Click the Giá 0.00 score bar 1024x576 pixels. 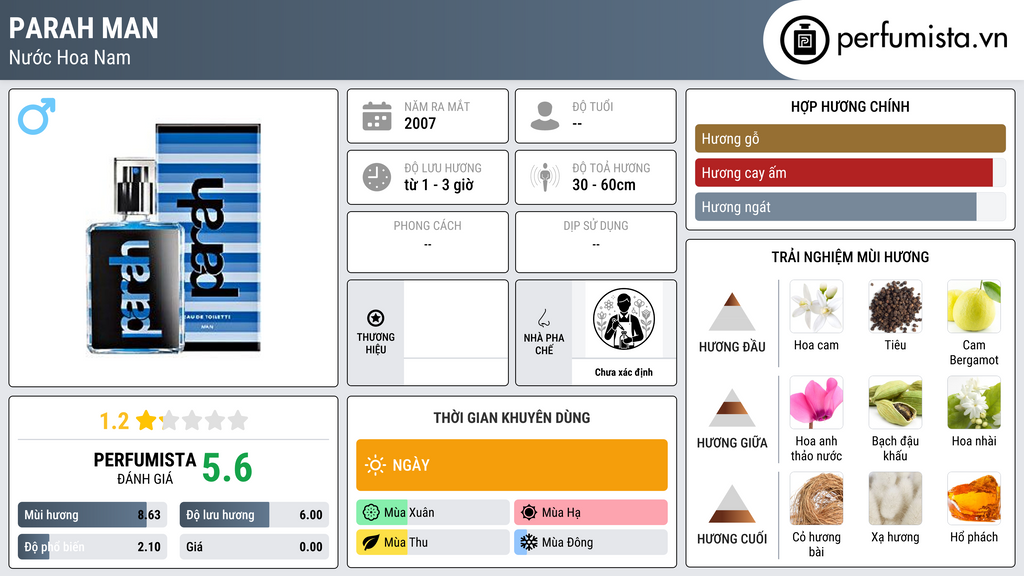pos(254,547)
